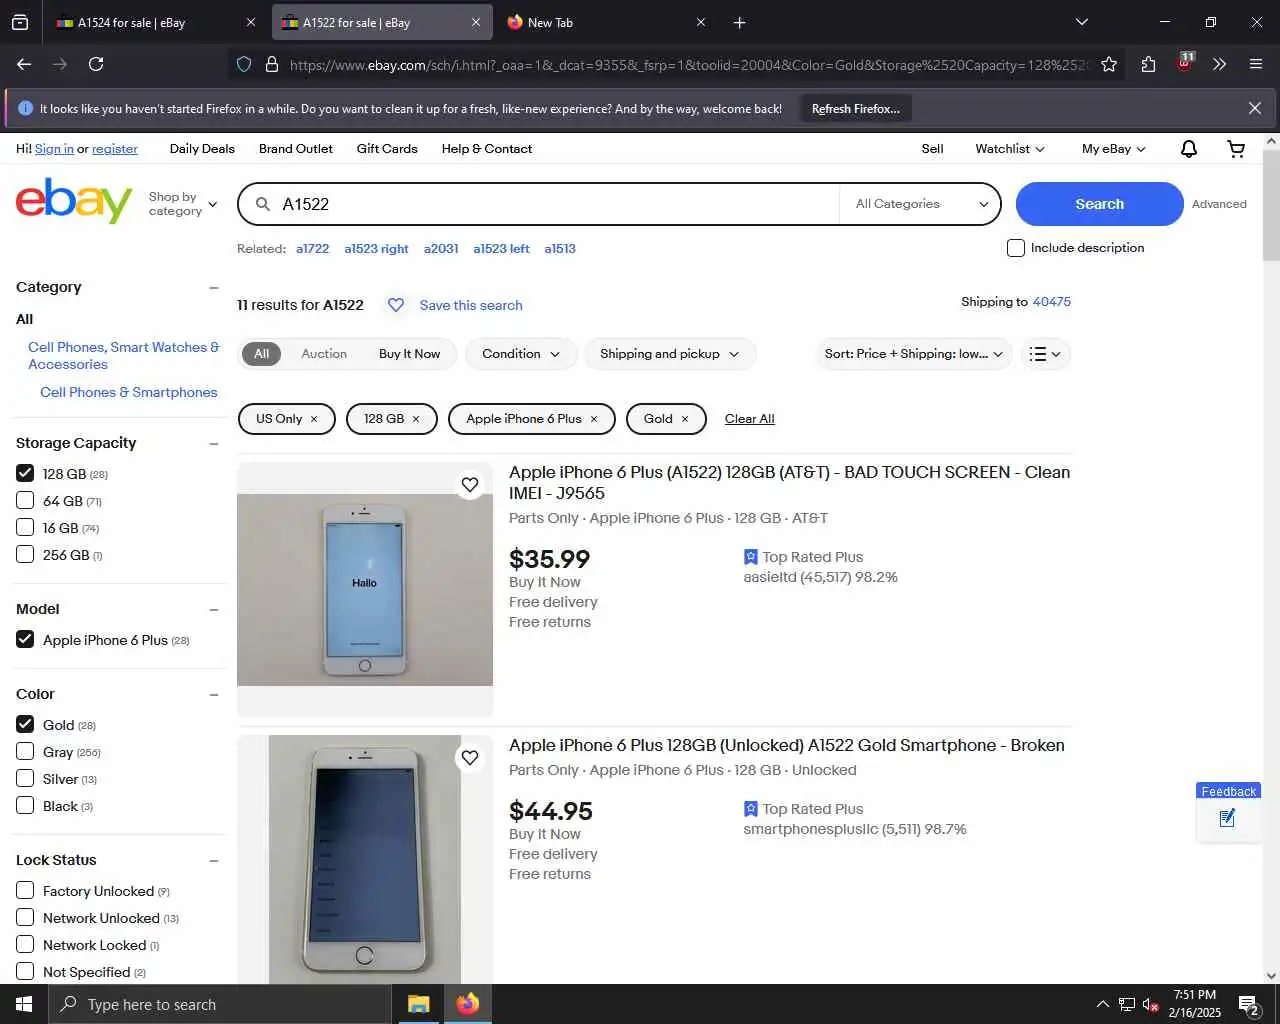Click Clear All filters link
Viewport: 1280px width, 1024px height.
(x=749, y=419)
